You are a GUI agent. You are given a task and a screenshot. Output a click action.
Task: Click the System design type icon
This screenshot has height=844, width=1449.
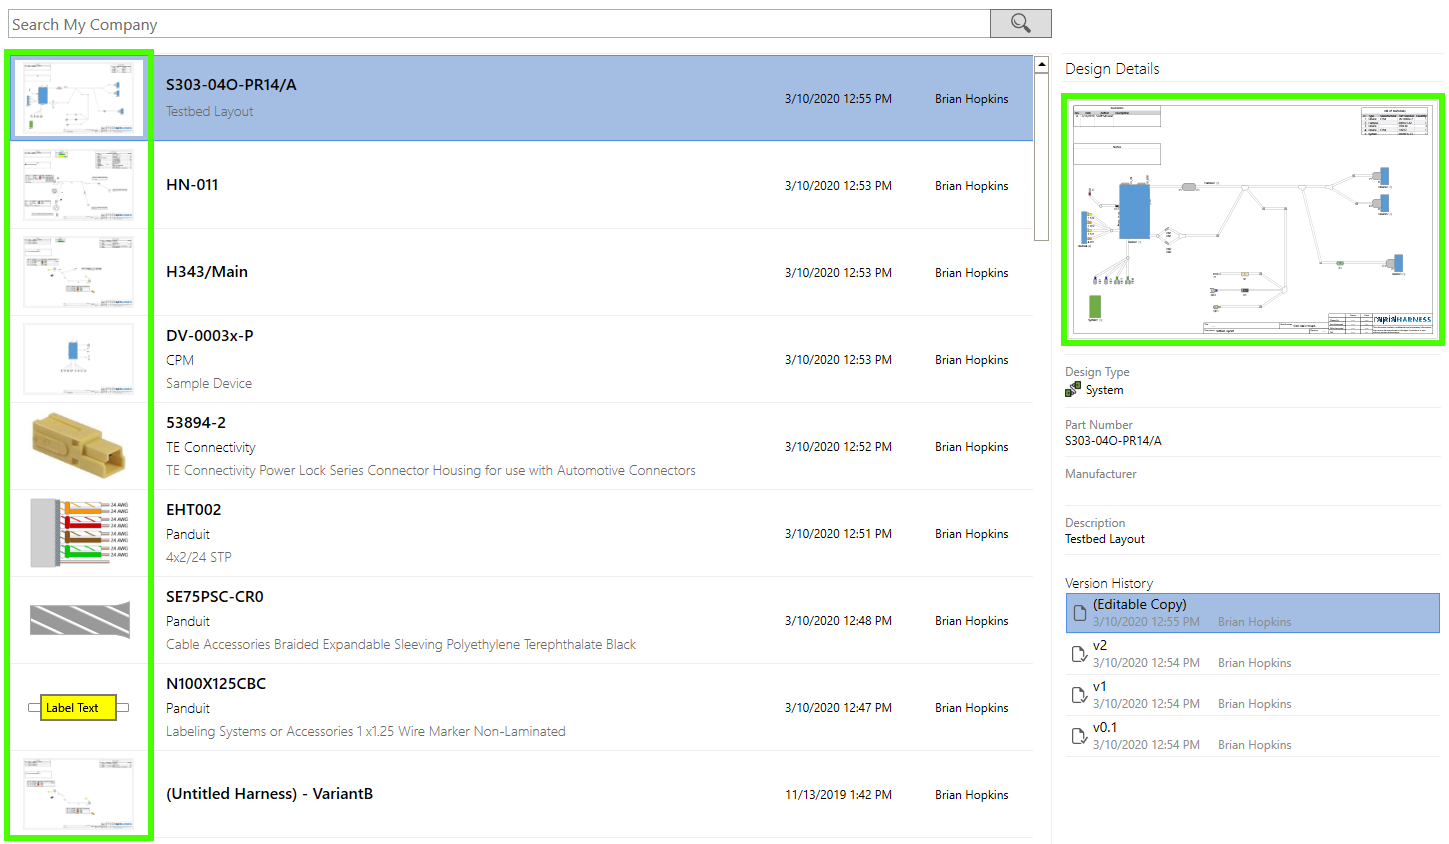1073,389
